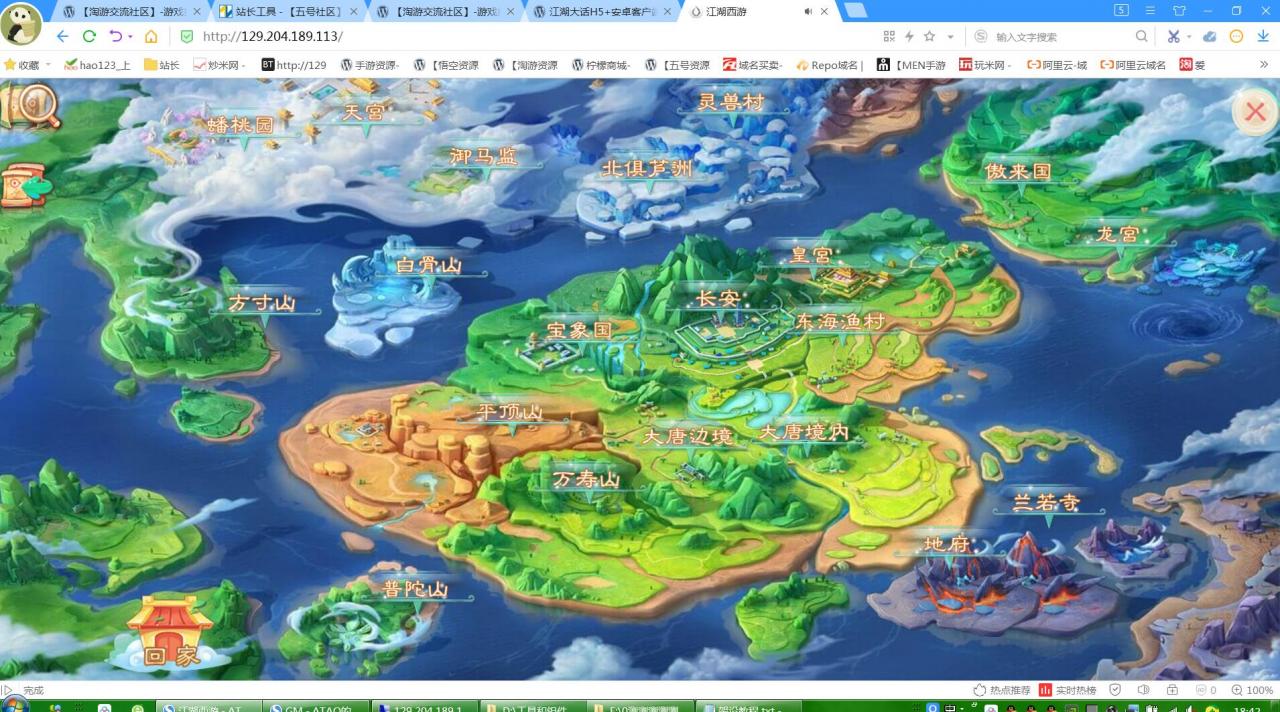The image size is (1280, 712).
Task: Open the downloads arrow icon
Action: coord(1263,36)
